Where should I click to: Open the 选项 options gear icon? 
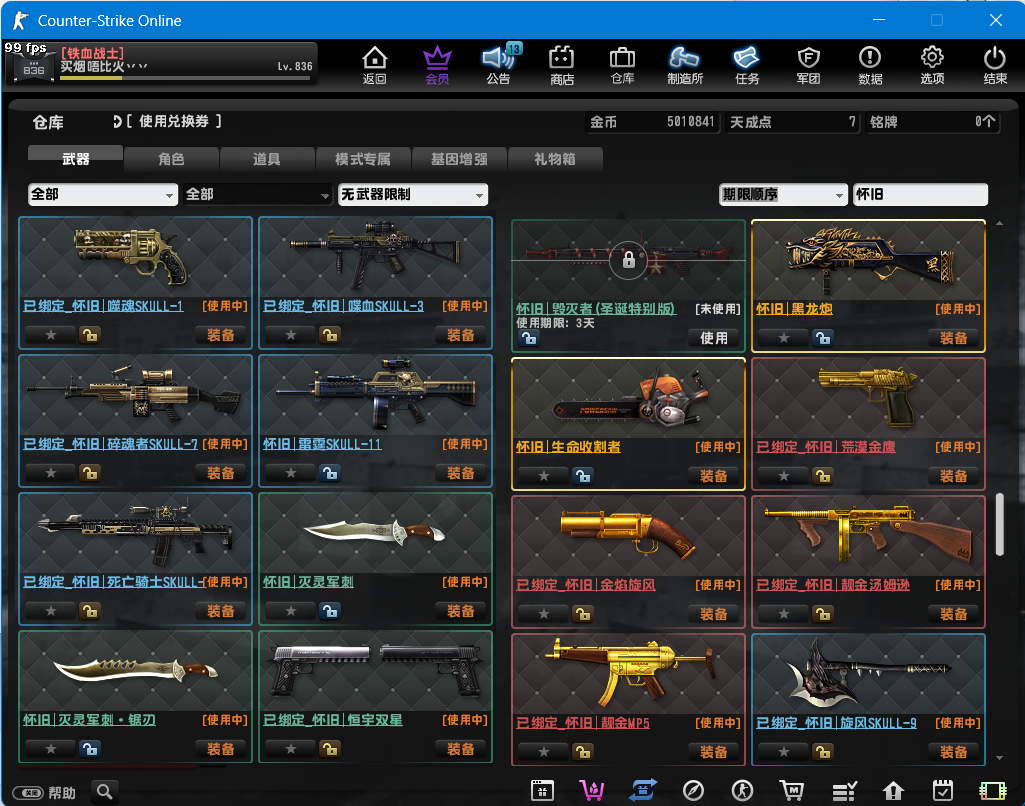point(932,65)
